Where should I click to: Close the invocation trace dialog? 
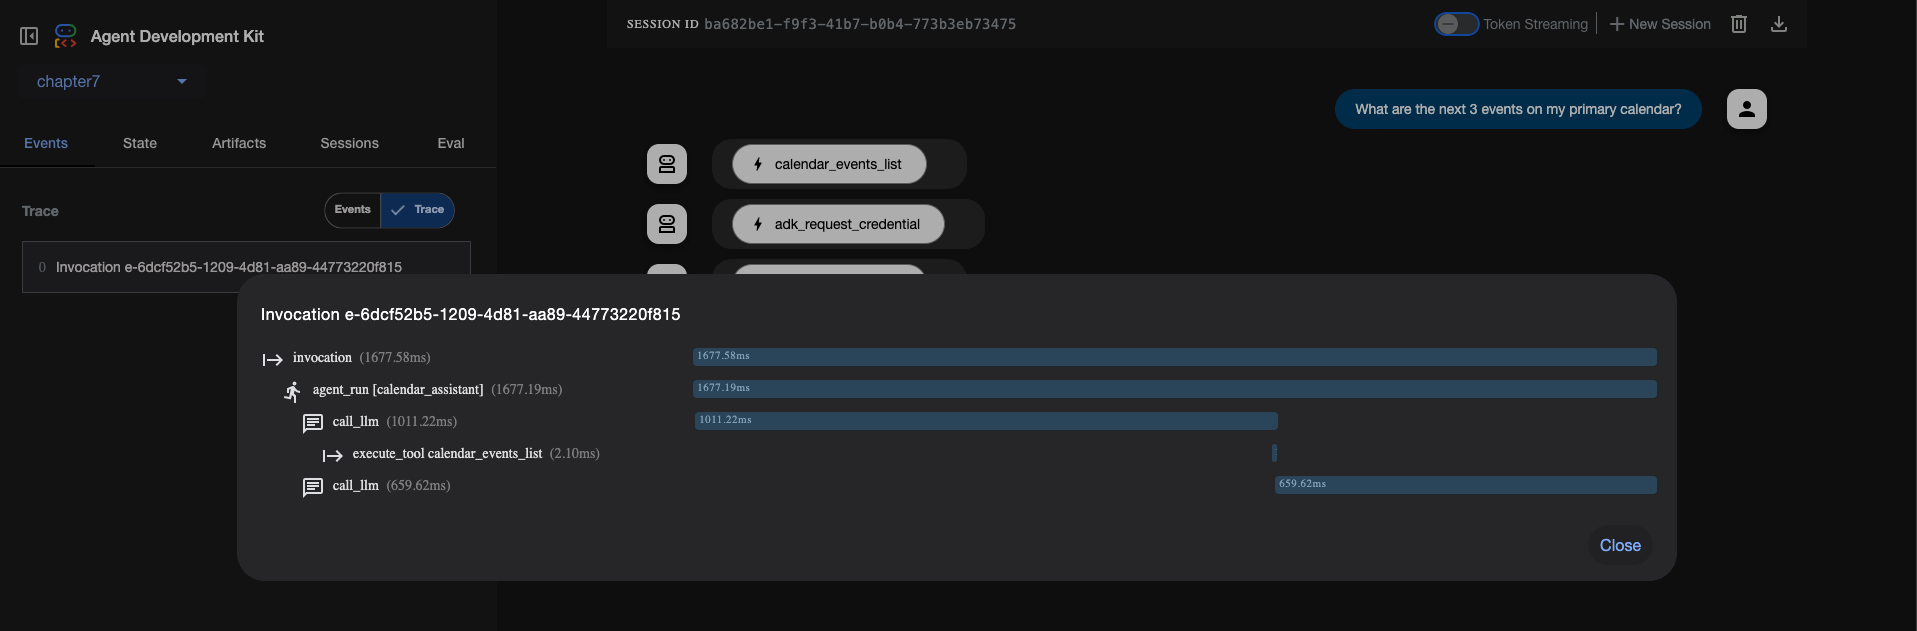[x=1620, y=546]
